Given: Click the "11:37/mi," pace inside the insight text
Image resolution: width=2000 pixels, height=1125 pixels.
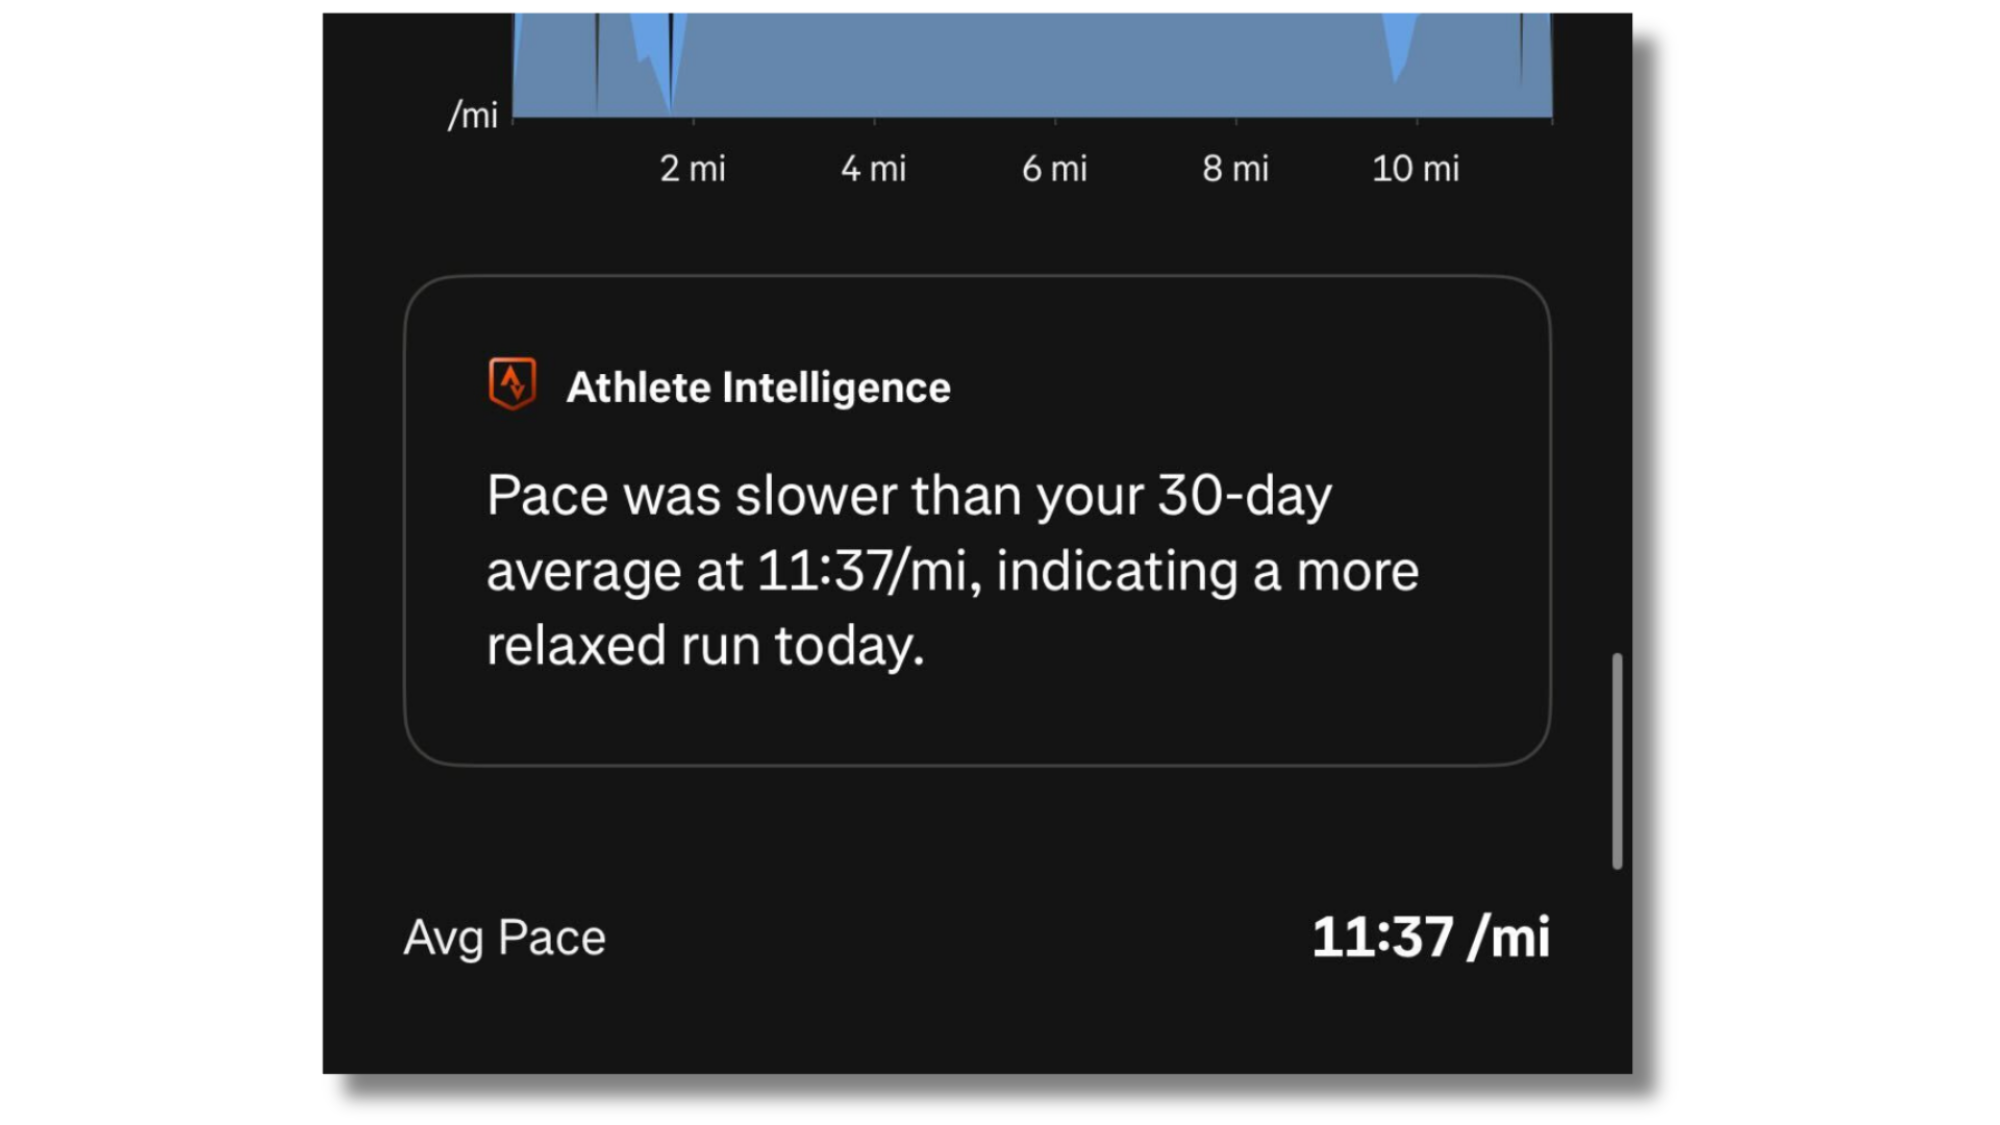Looking at the screenshot, I should tap(869, 572).
